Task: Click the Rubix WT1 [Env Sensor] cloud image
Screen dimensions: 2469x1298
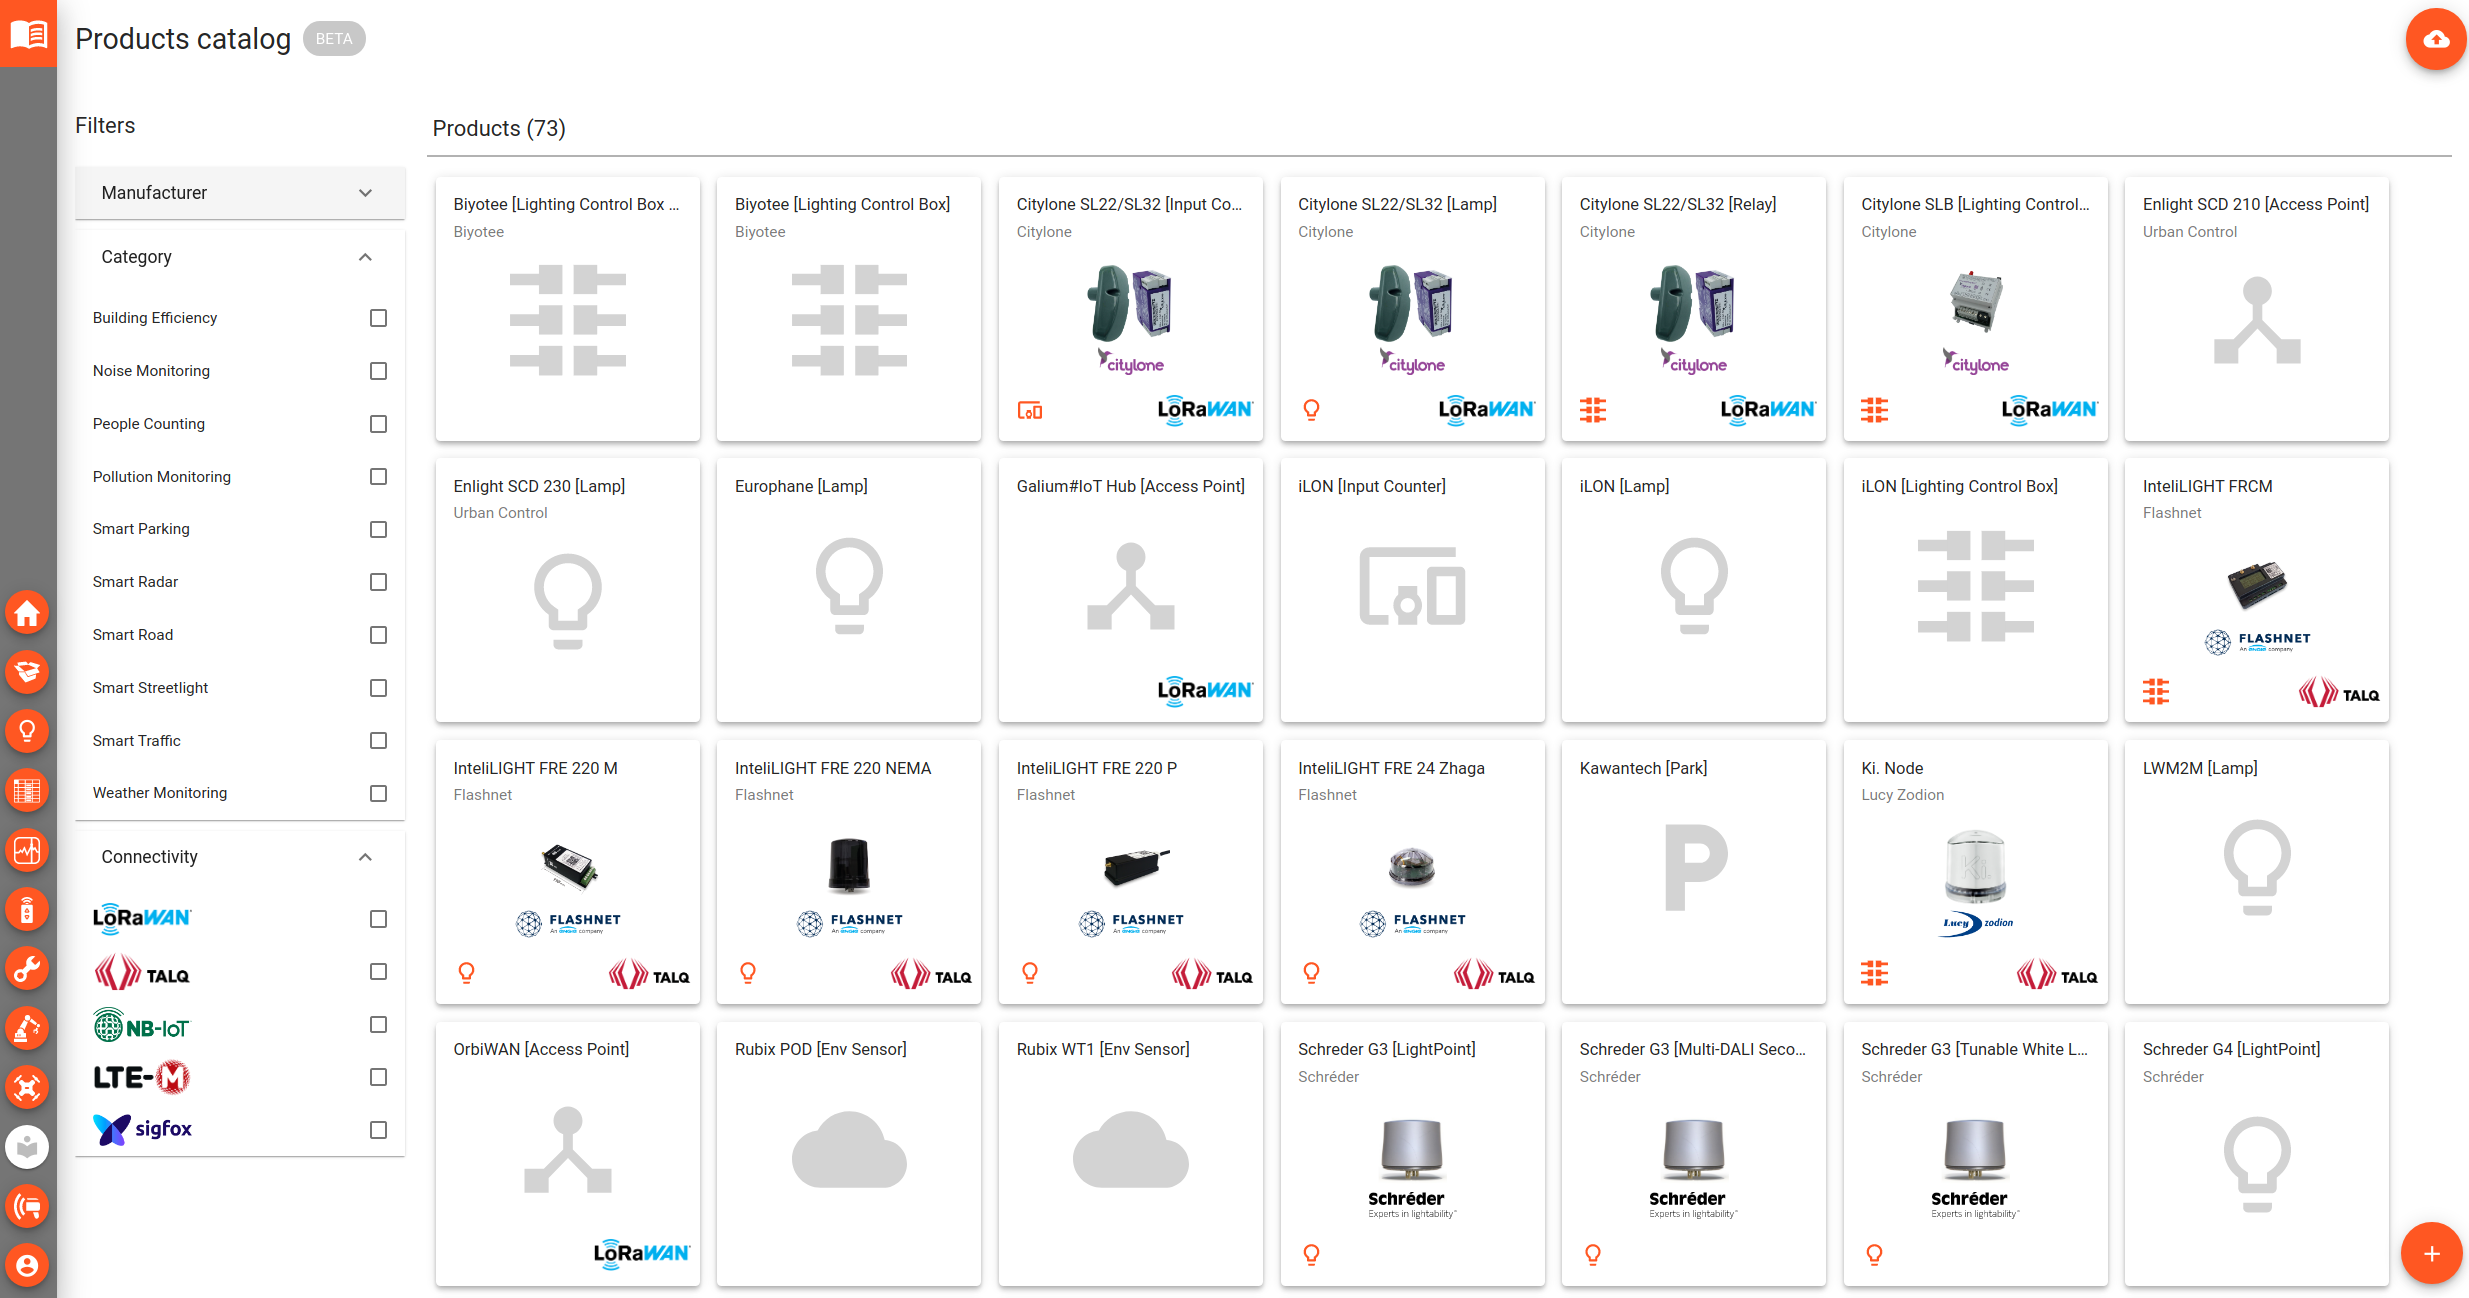Action: coord(1130,1149)
